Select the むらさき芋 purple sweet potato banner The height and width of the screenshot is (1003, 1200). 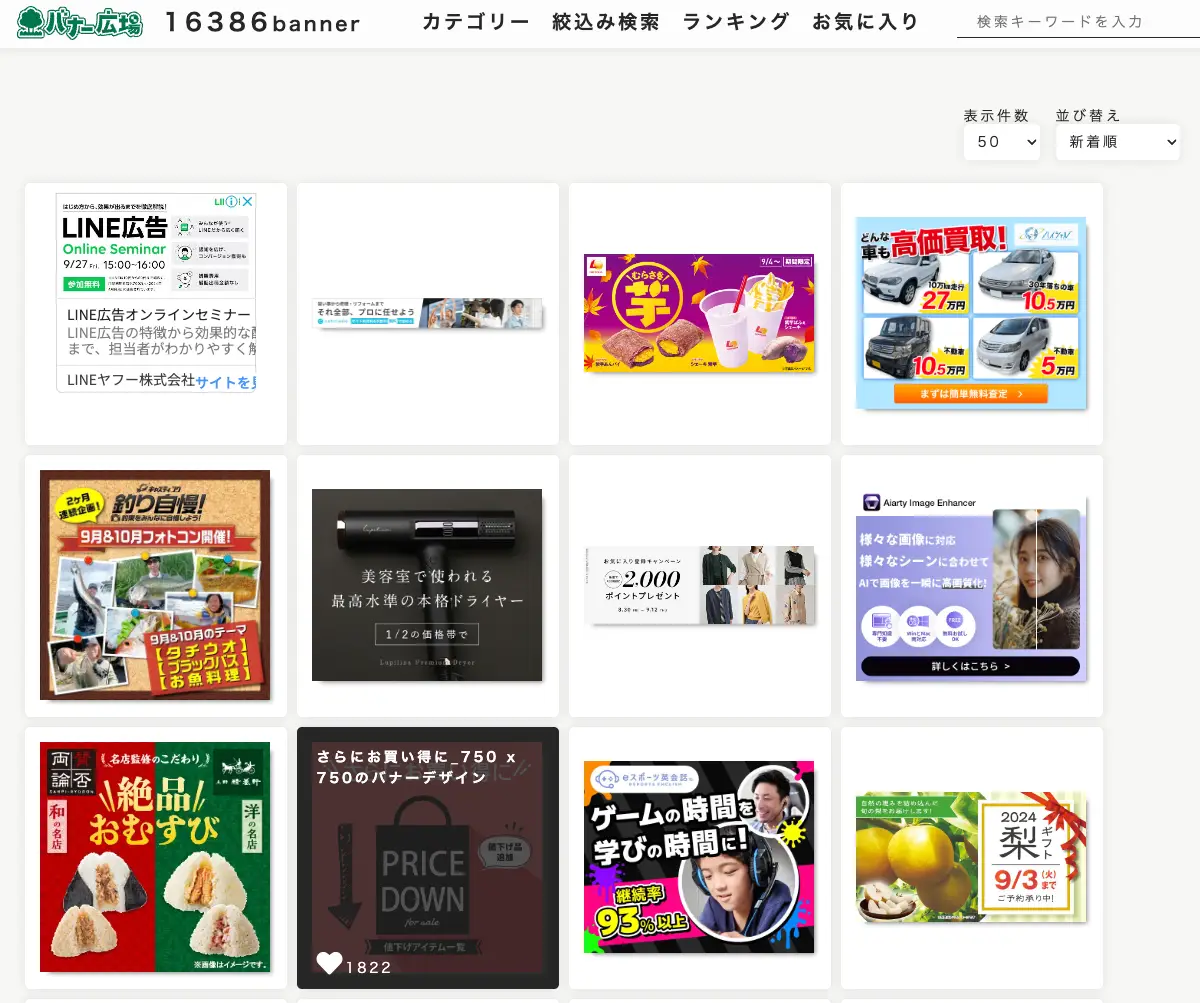point(698,313)
